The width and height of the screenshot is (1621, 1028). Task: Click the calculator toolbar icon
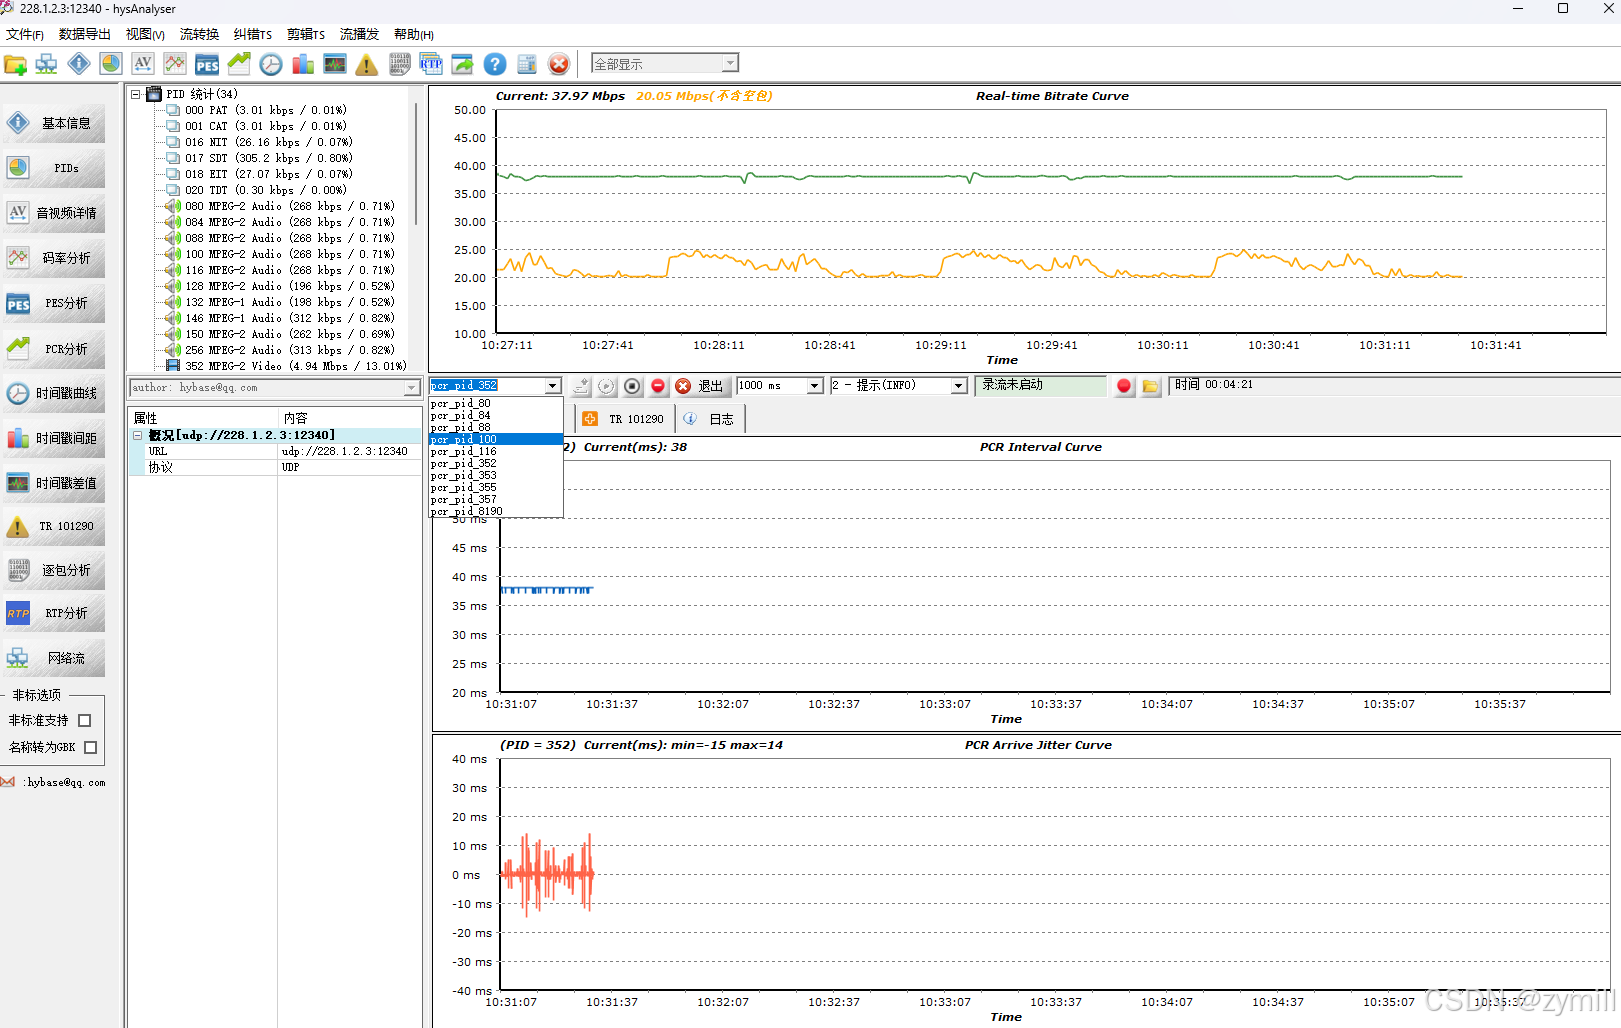click(527, 64)
